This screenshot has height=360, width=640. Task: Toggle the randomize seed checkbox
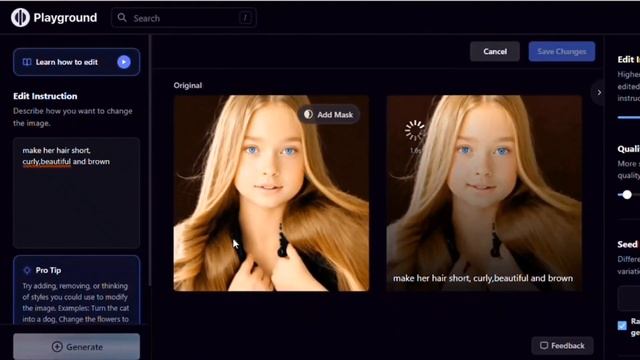[622, 325]
